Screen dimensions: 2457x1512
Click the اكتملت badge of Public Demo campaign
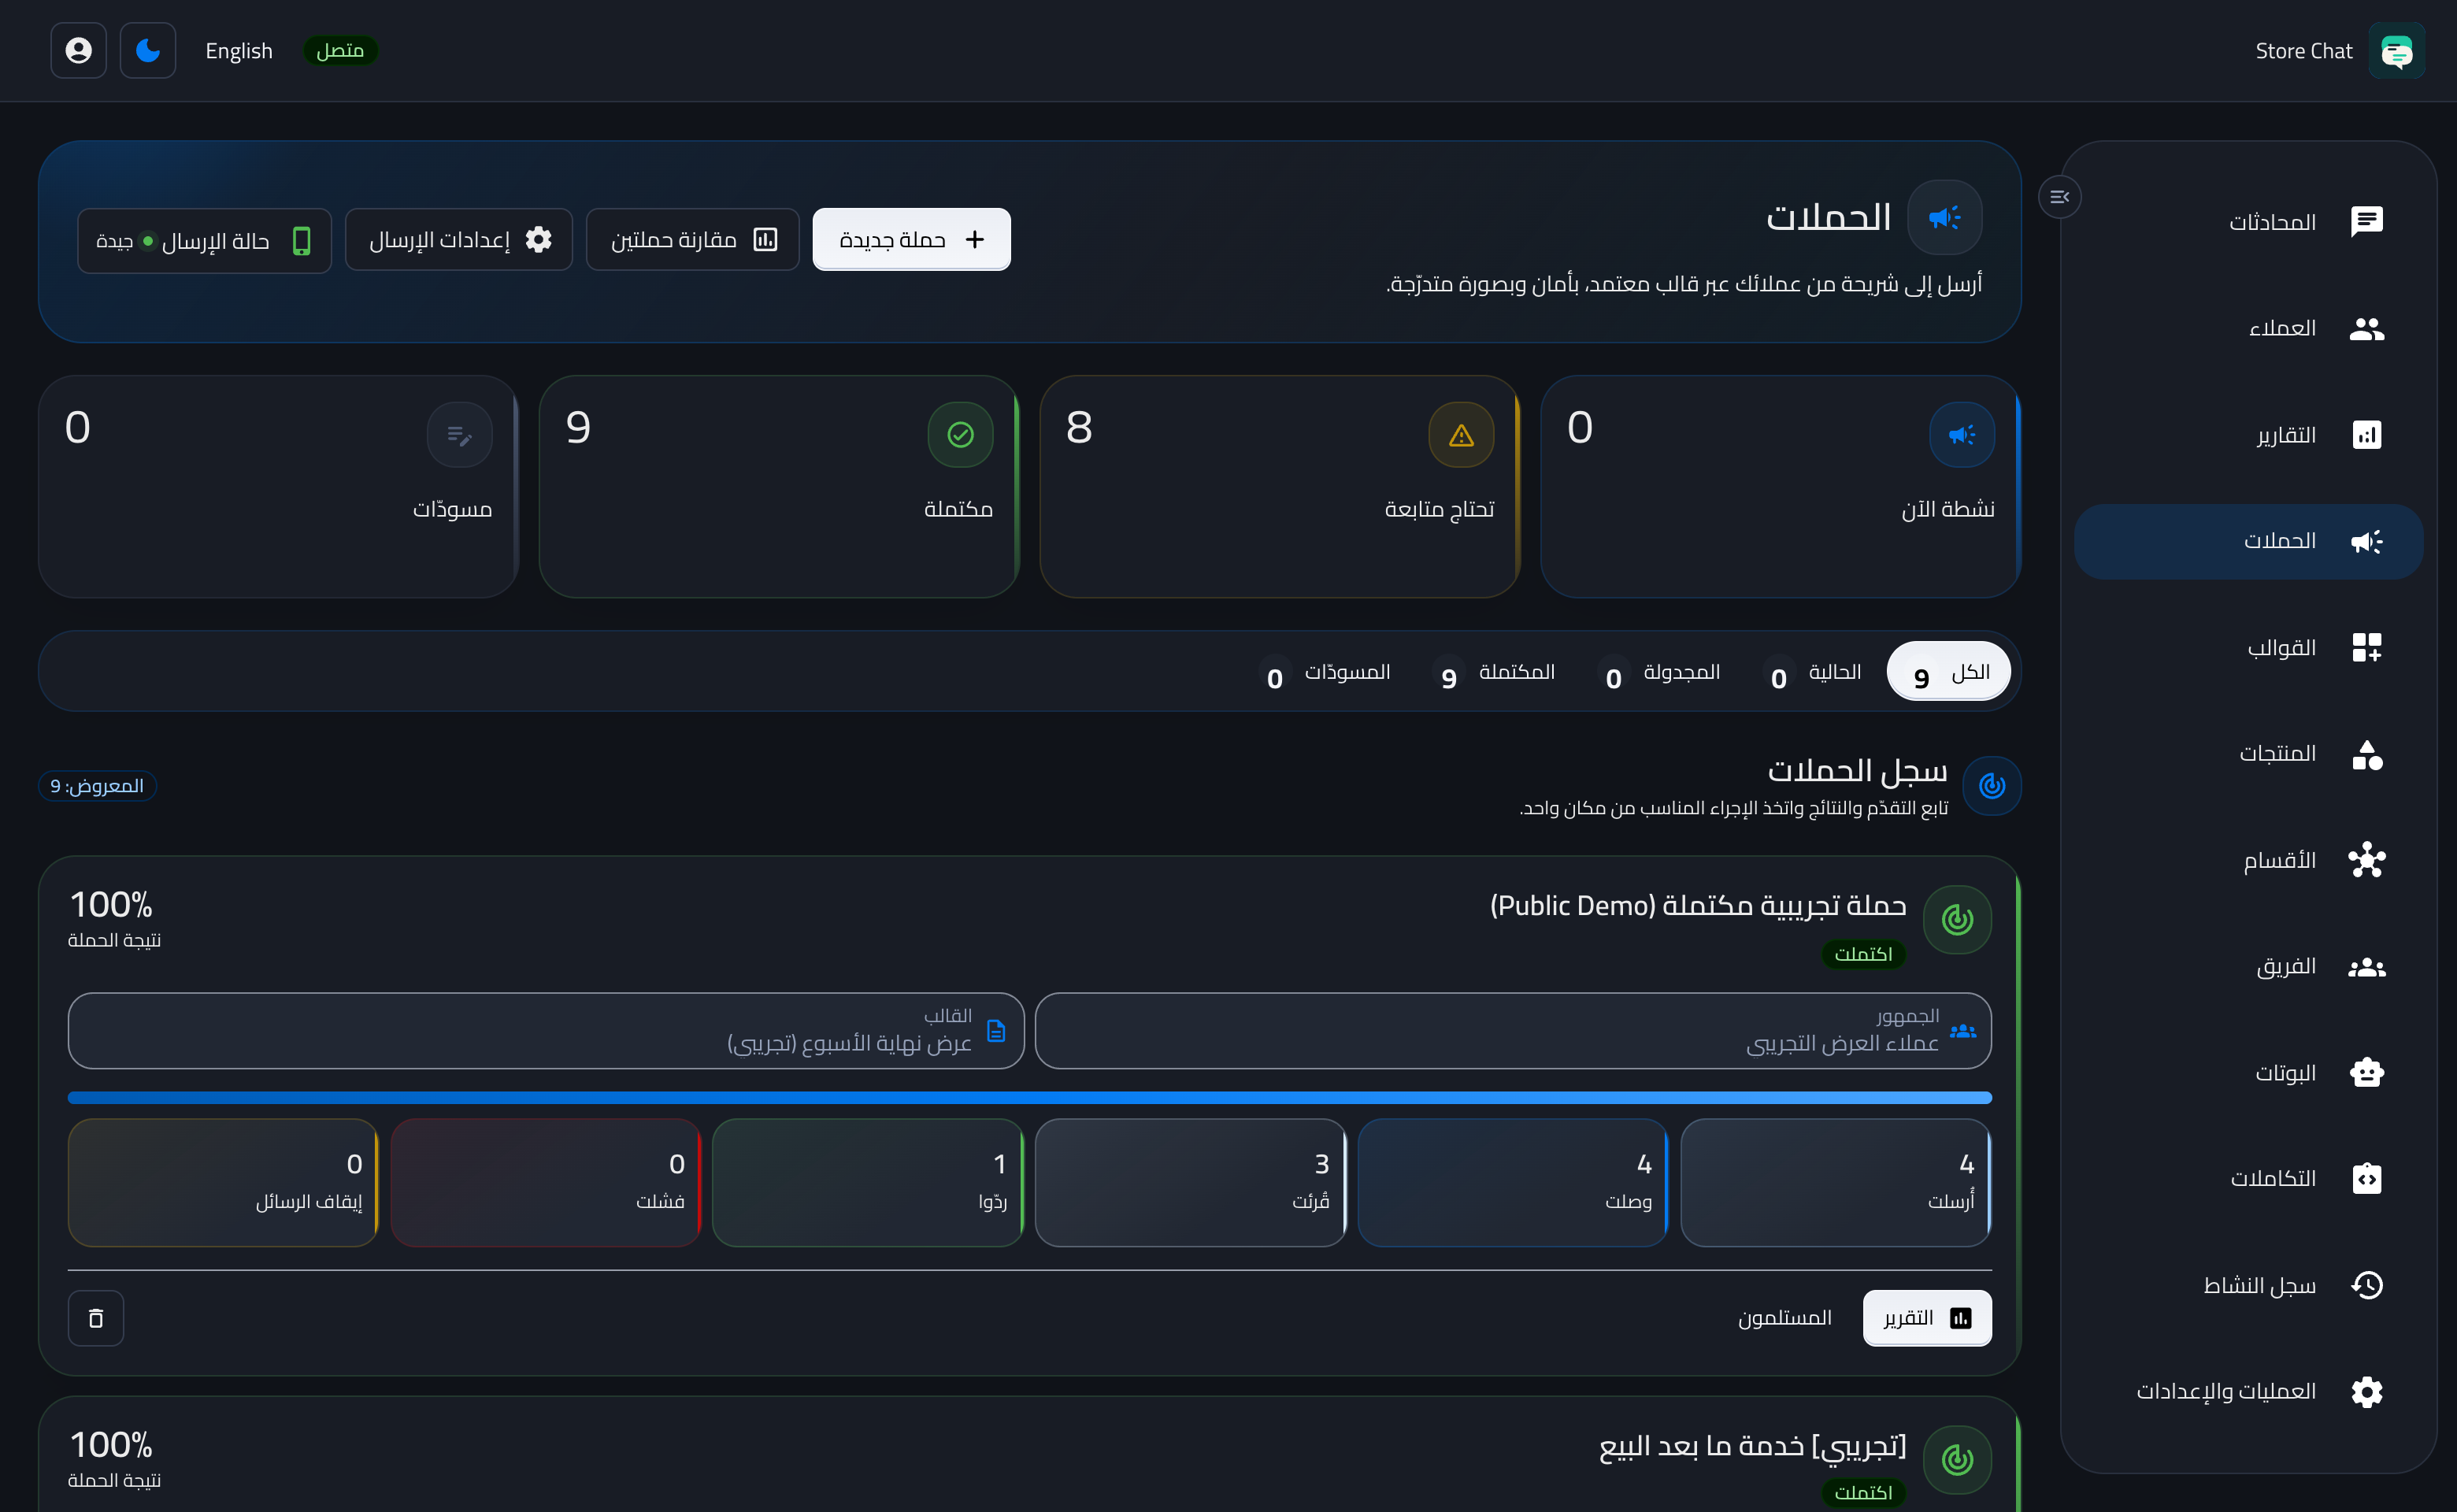click(x=1863, y=954)
